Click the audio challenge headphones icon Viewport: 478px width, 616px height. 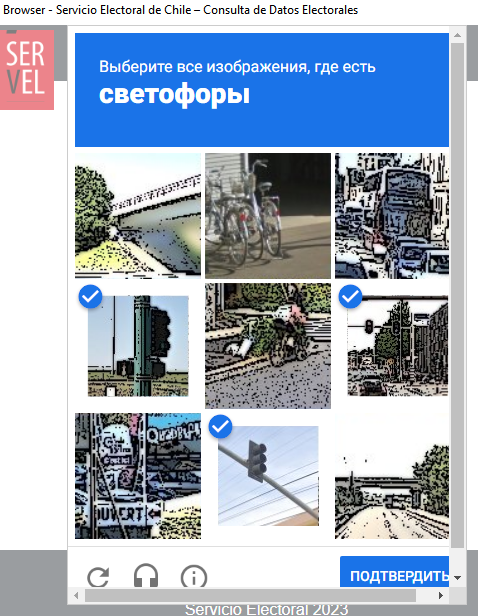146,576
